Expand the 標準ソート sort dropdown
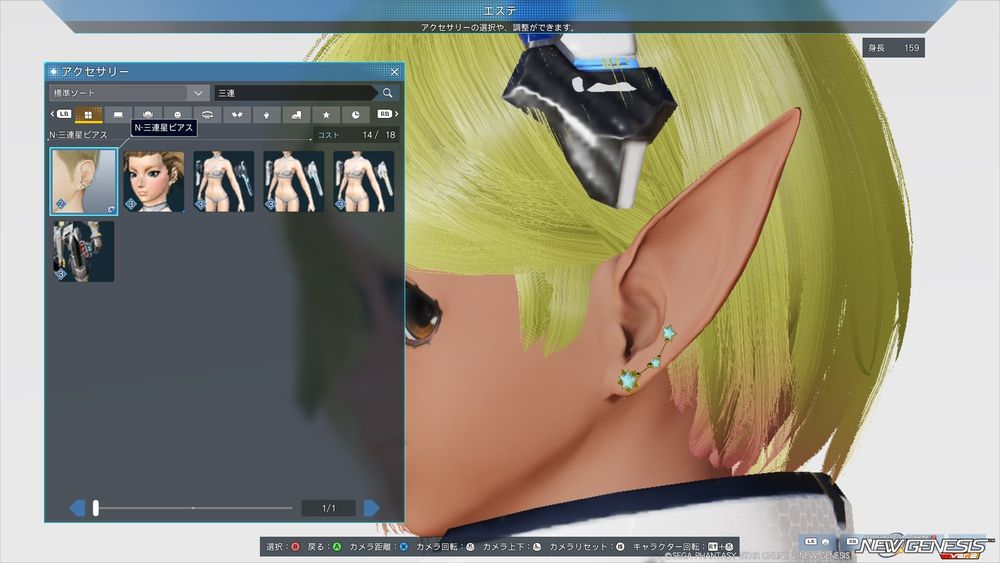1000x563 pixels. pyautogui.click(x=129, y=93)
